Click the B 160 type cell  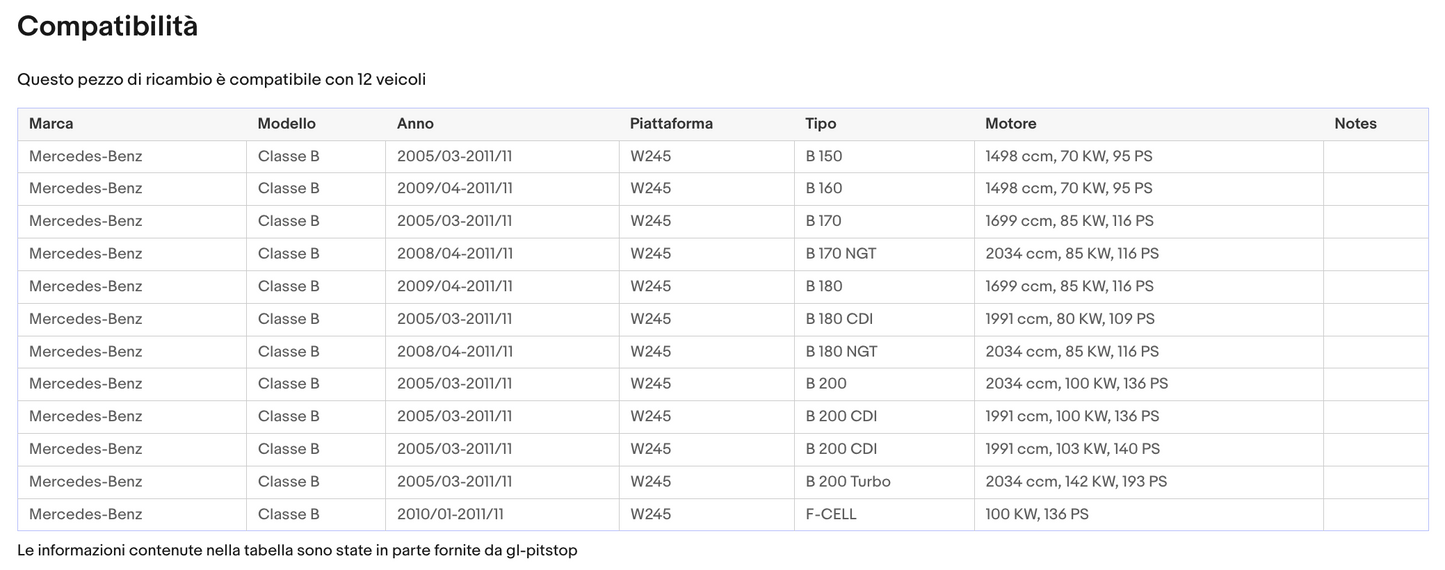click(824, 189)
